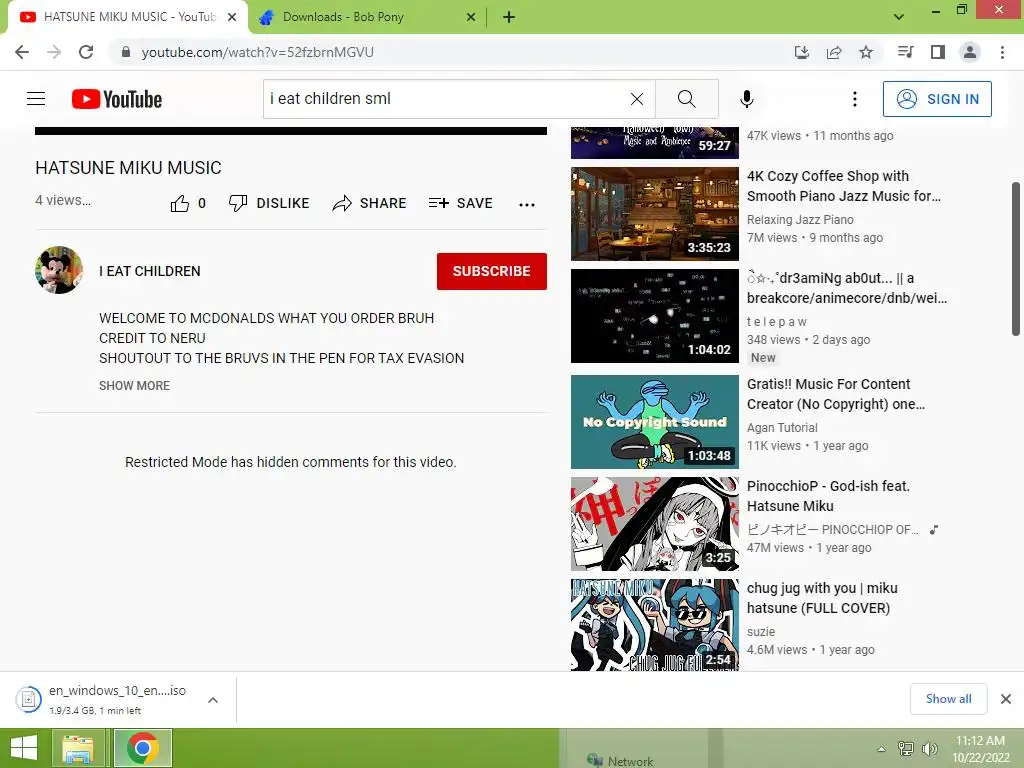Viewport: 1024px width, 768px height.
Task: Open the Agan Tutorial channel link
Action: 782,428
